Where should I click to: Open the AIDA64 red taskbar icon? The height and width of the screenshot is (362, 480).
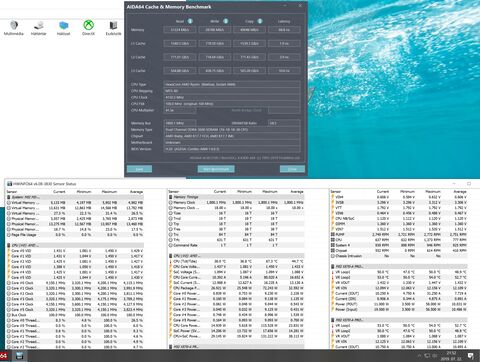(x=3, y=356)
